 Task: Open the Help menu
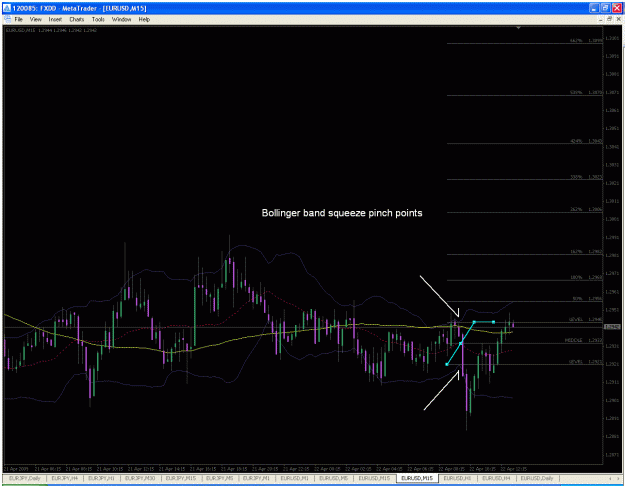click(x=144, y=19)
